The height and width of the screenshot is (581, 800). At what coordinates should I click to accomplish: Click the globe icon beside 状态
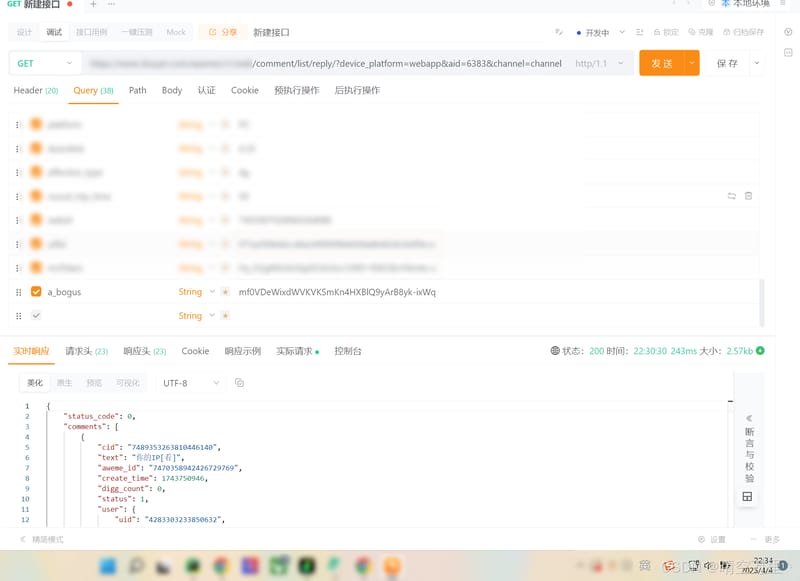pyautogui.click(x=555, y=350)
